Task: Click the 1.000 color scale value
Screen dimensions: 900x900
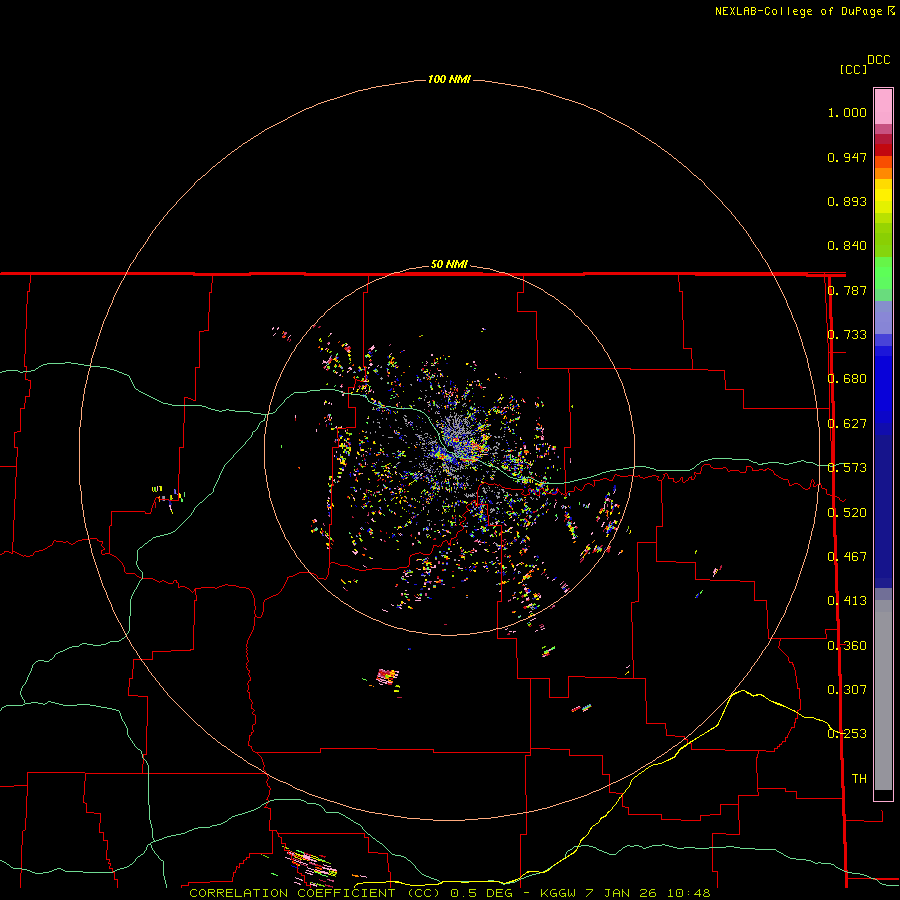Action: click(x=847, y=112)
